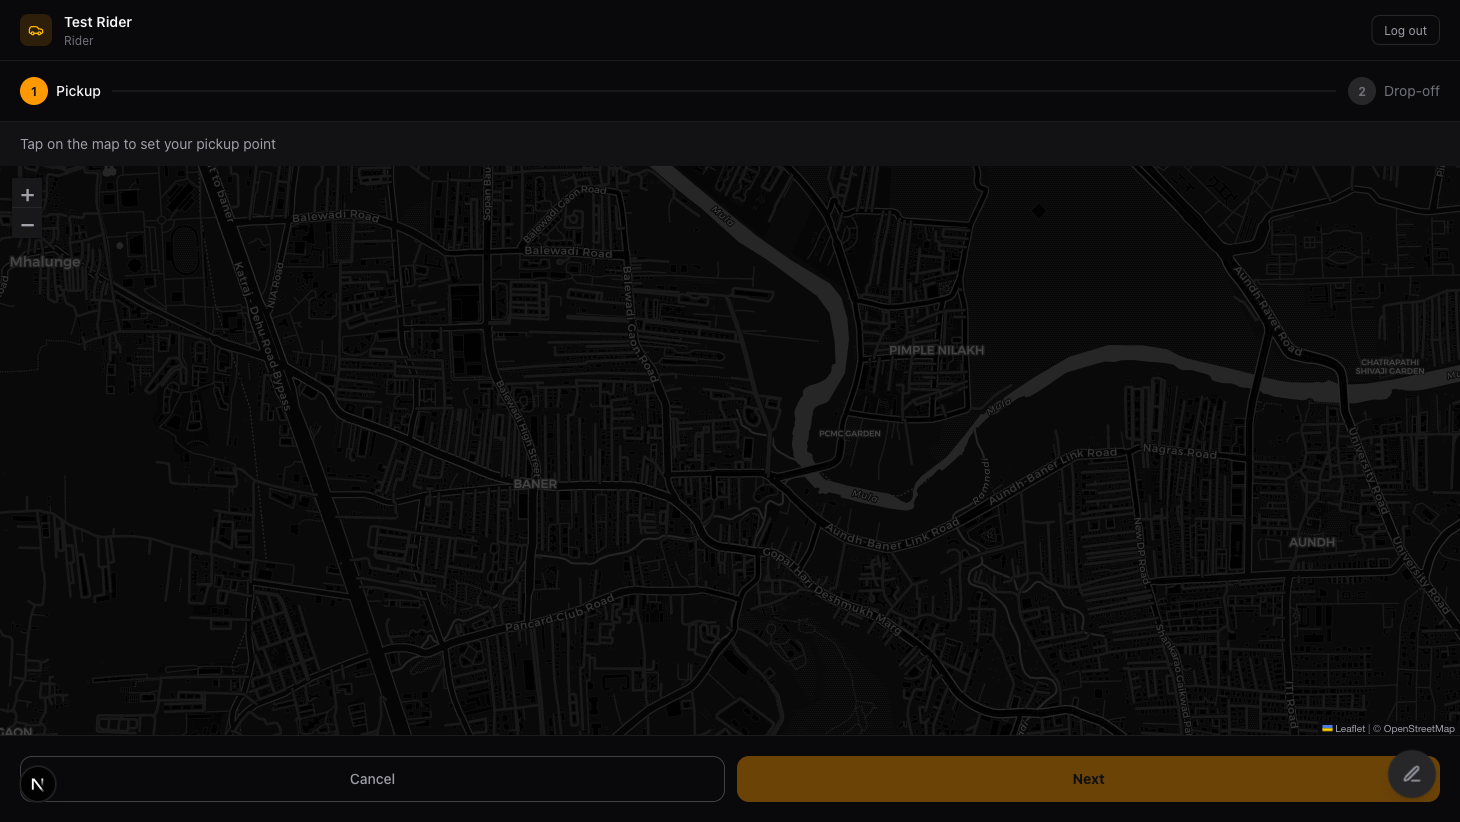Set pickup at PIMPLE NILAKH label
Screen dimensions: 1460x822
pos(936,350)
